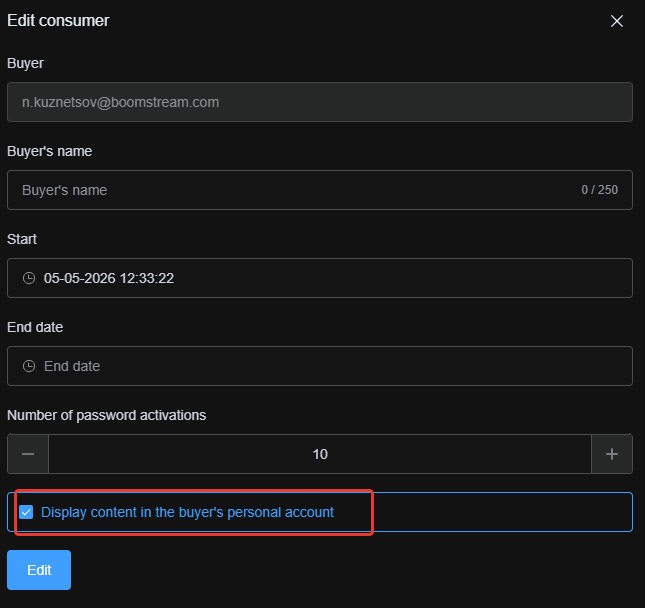Viewport: 645px width, 608px height.
Task: Click the disabled Buyer email field
Action: 320,102
